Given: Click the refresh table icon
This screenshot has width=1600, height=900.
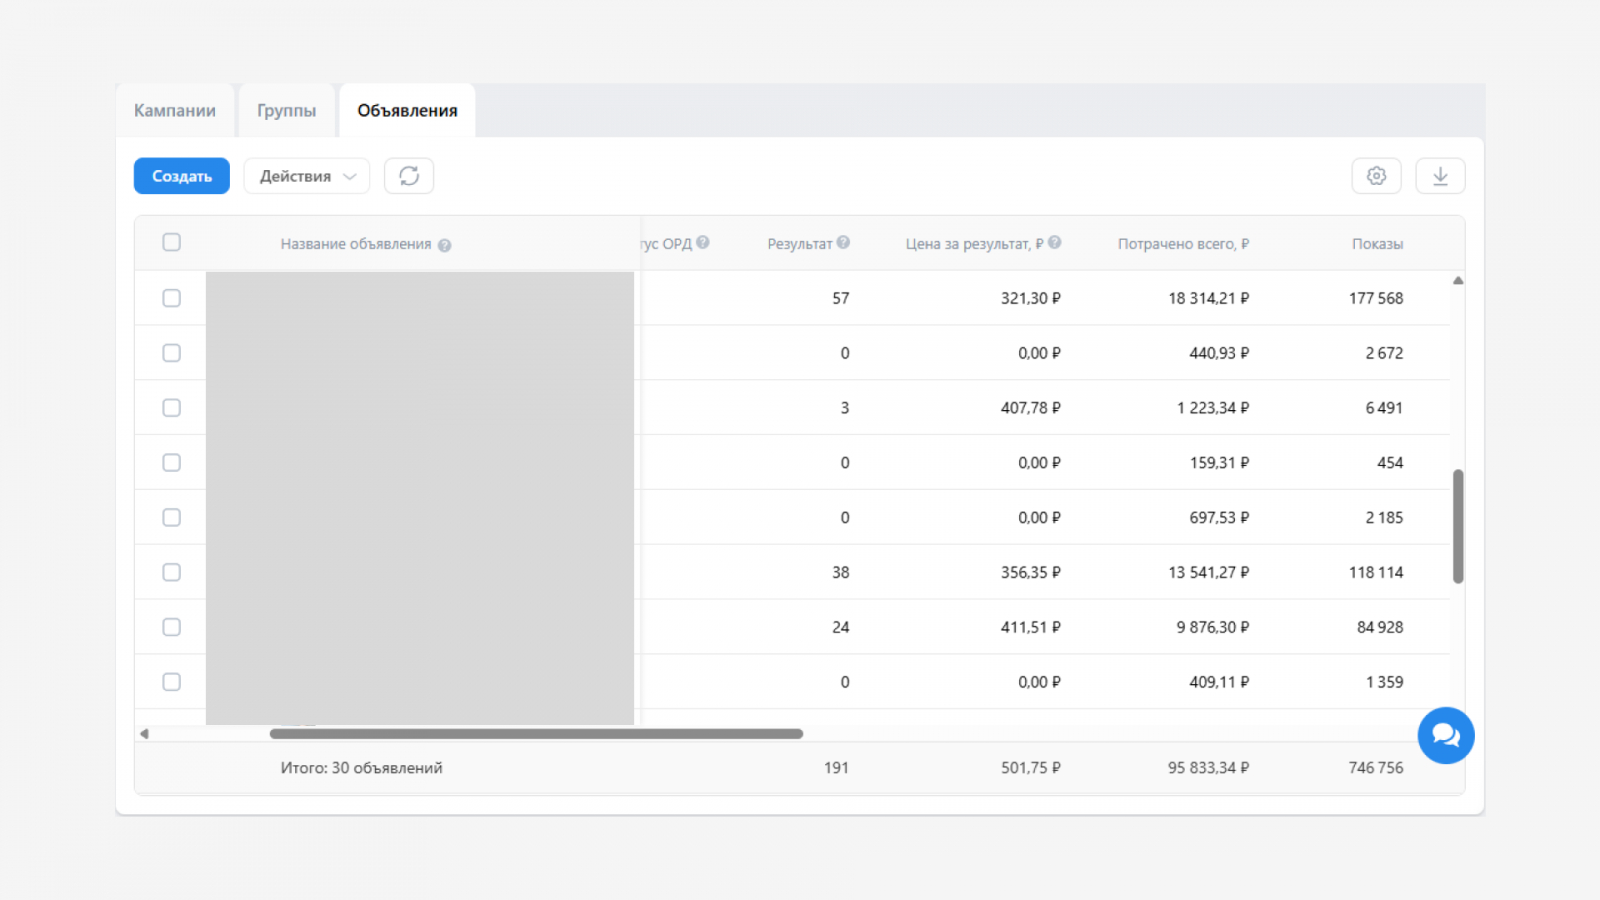Looking at the screenshot, I should tap(408, 176).
